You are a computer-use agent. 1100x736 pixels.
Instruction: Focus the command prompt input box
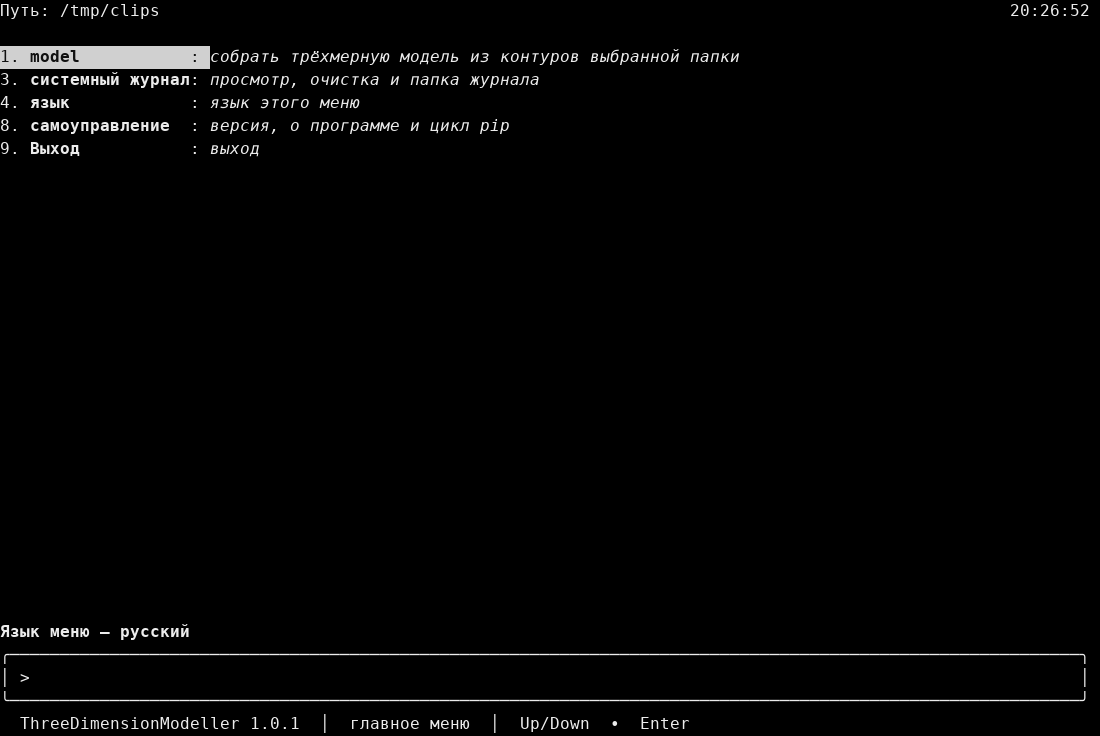[545, 678]
